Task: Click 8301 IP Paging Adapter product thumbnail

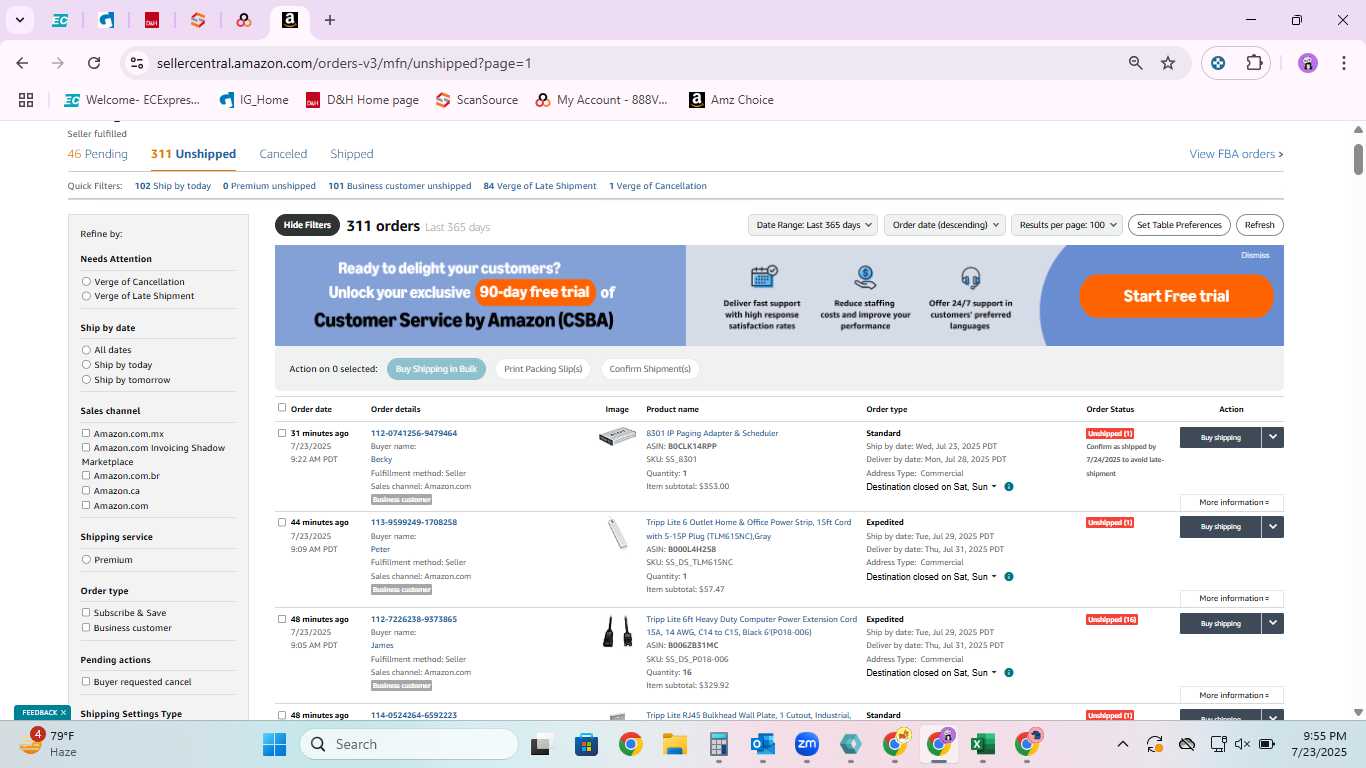Action: 617,436
